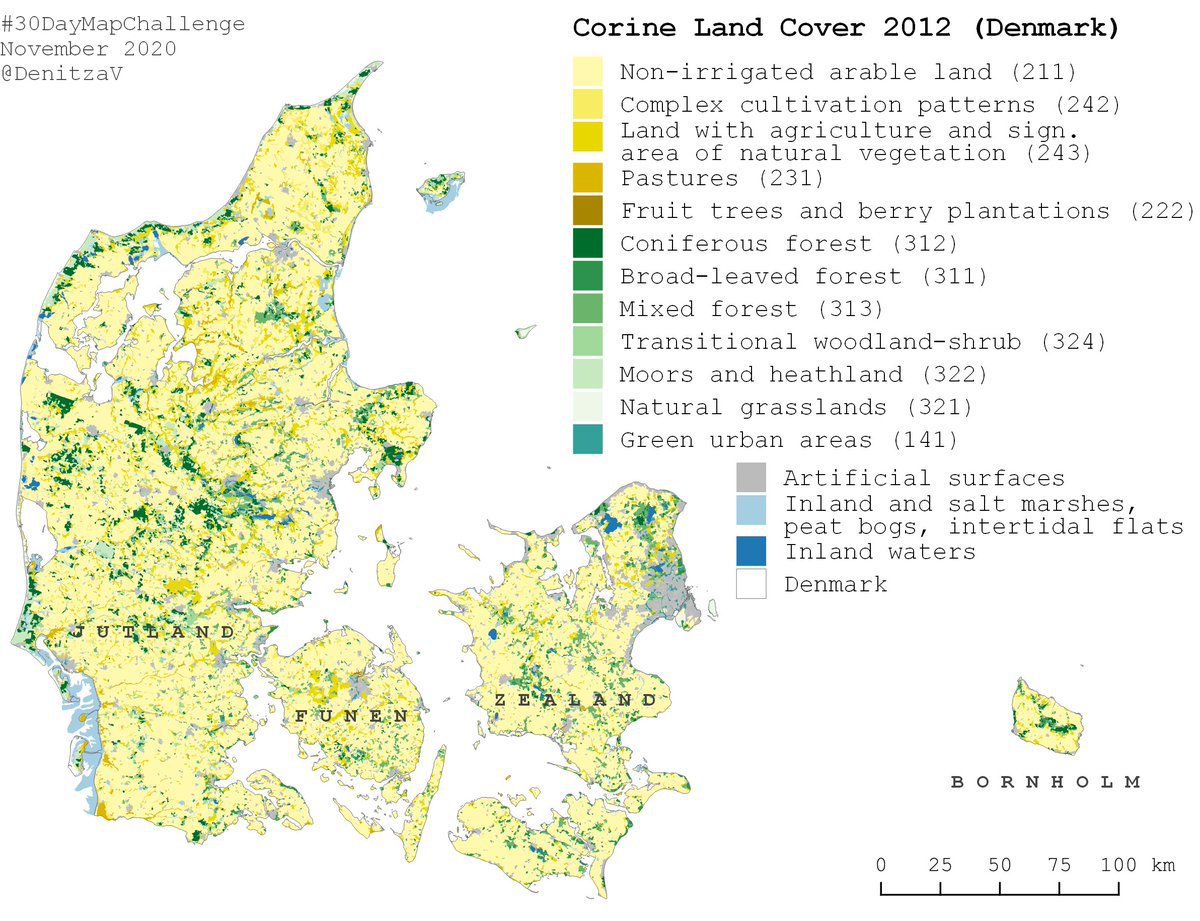
Task: Select the Inland waters blue swatch
Action: tap(751, 551)
